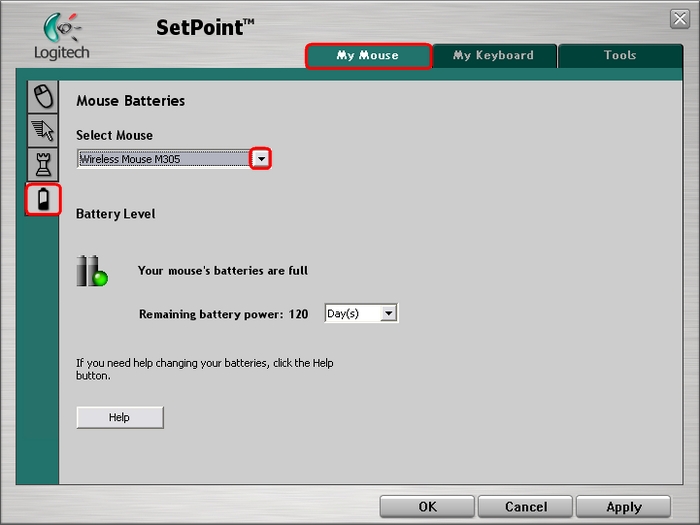This screenshot has height=525, width=700.
Task: Select the pointer movement settings icon
Action: click(43, 129)
